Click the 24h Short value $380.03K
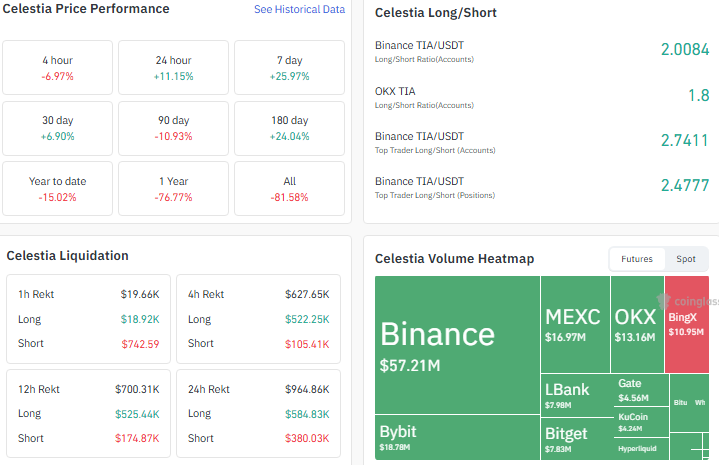Viewport: 719px width, 465px height. 307,438
